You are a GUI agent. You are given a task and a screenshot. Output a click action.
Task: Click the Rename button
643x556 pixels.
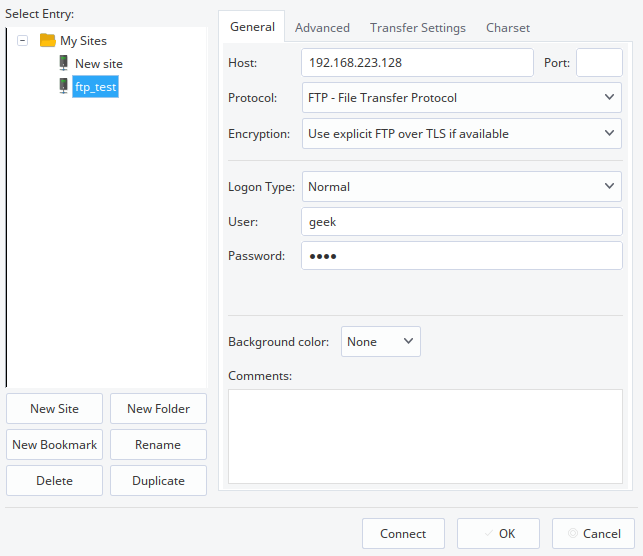pos(158,444)
